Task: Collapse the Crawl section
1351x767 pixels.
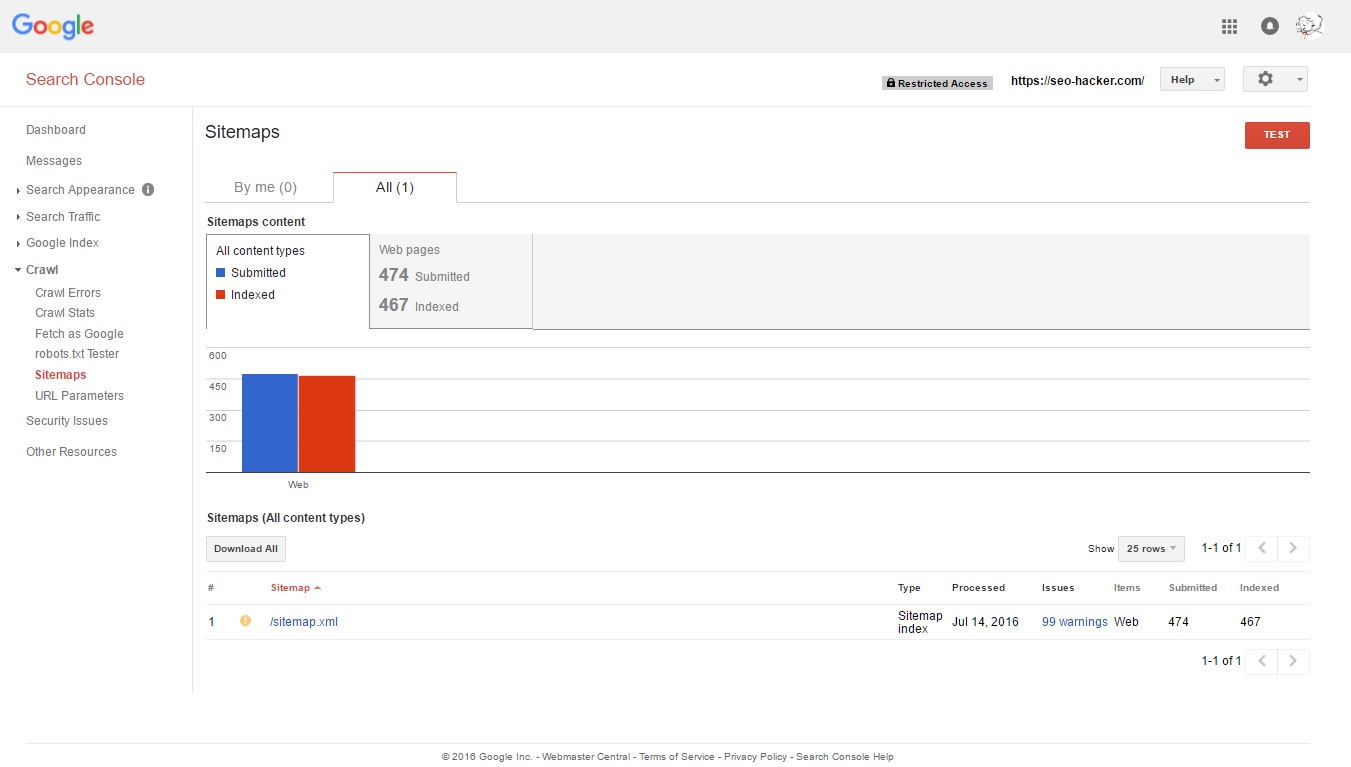Action: pyautogui.click(x=42, y=270)
